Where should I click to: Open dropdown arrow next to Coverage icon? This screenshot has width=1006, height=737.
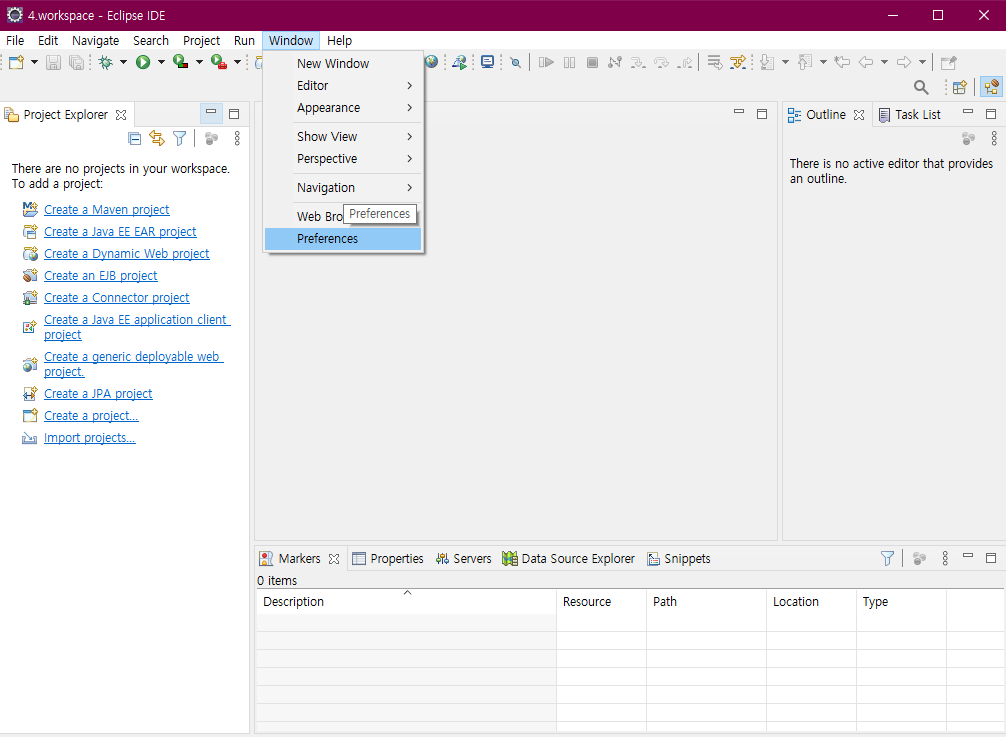tap(199, 62)
